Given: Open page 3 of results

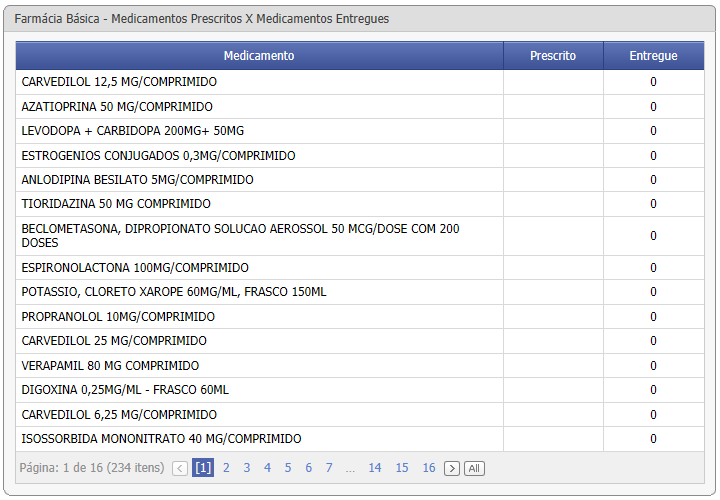Looking at the screenshot, I should coord(247,468).
